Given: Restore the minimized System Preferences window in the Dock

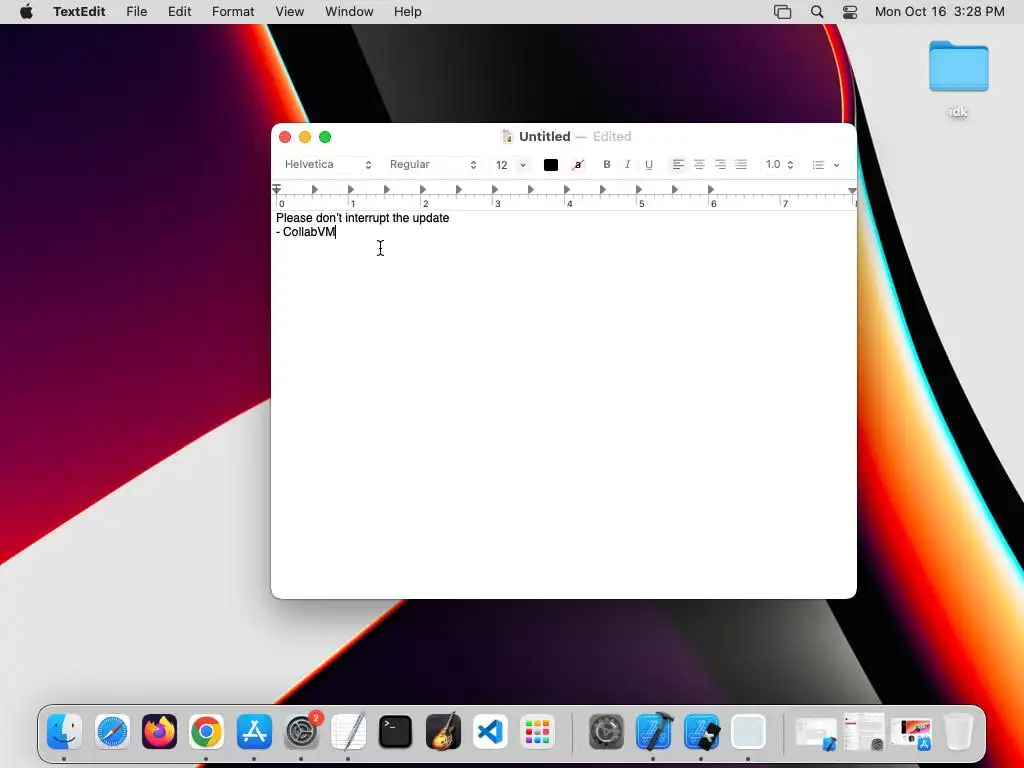Looking at the screenshot, I should coord(864,731).
